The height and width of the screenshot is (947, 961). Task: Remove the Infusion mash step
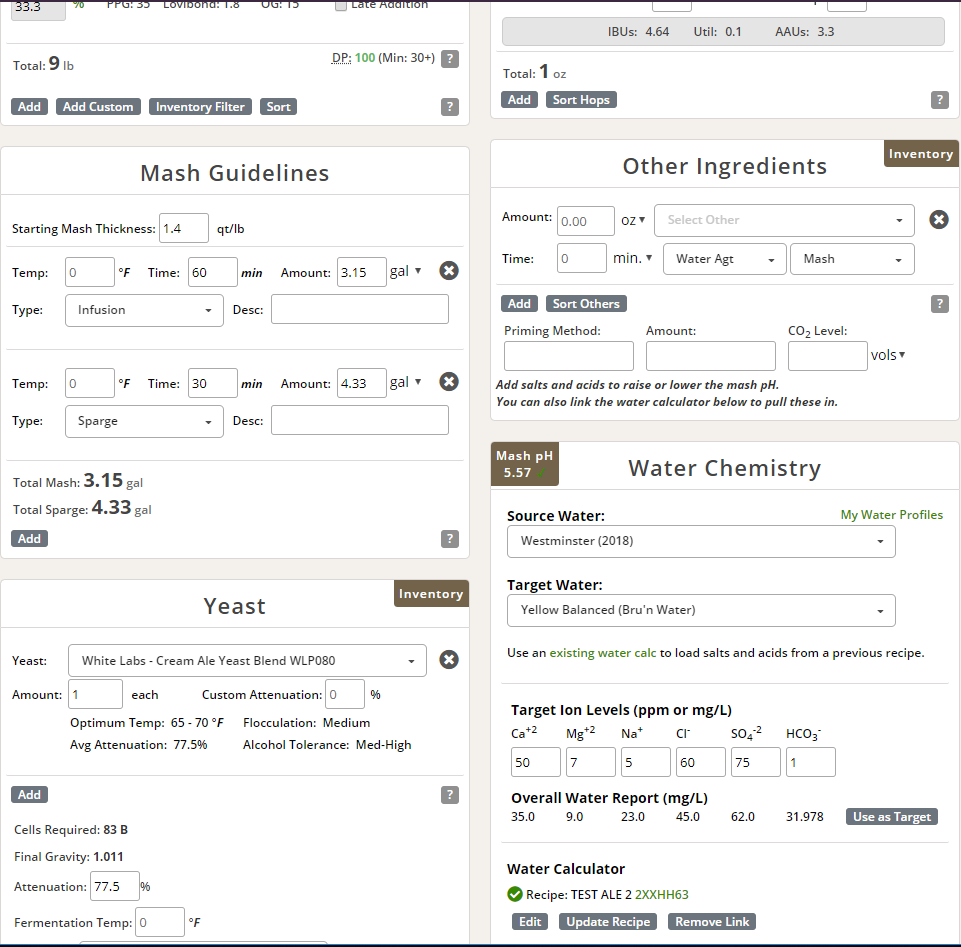[x=449, y=271]
